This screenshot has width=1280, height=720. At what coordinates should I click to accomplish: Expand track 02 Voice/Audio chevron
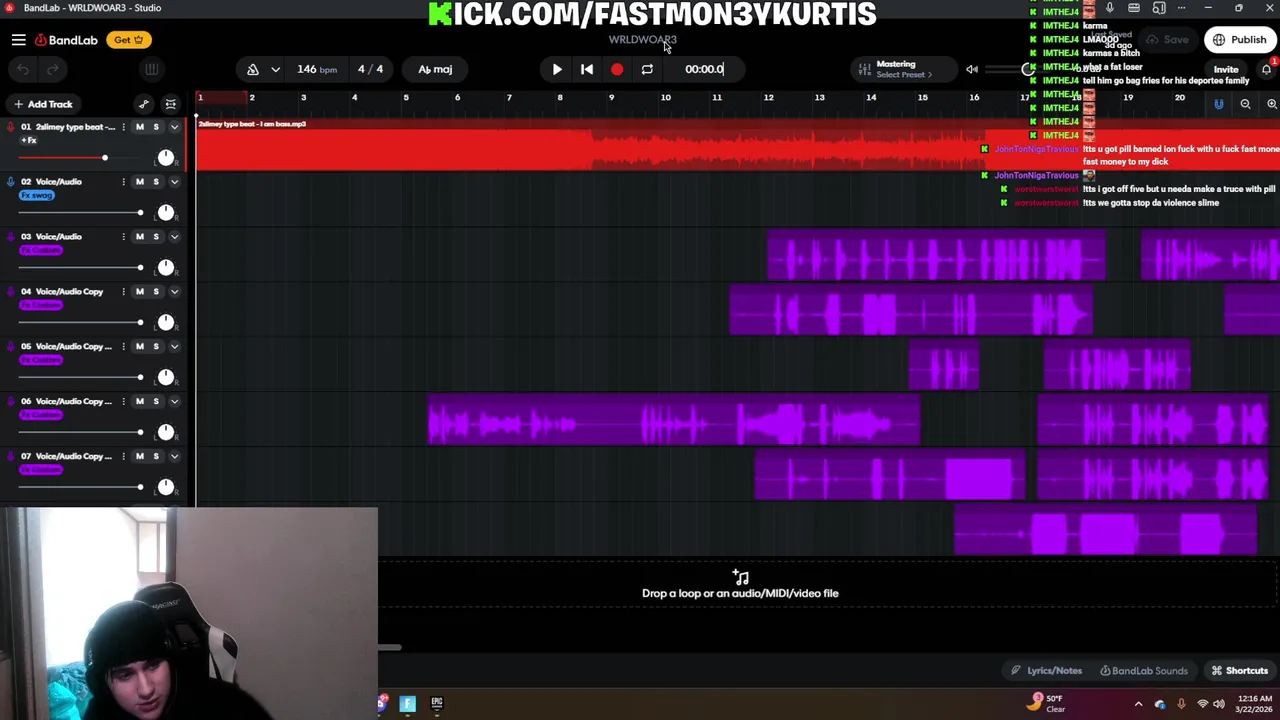[174, 182]
